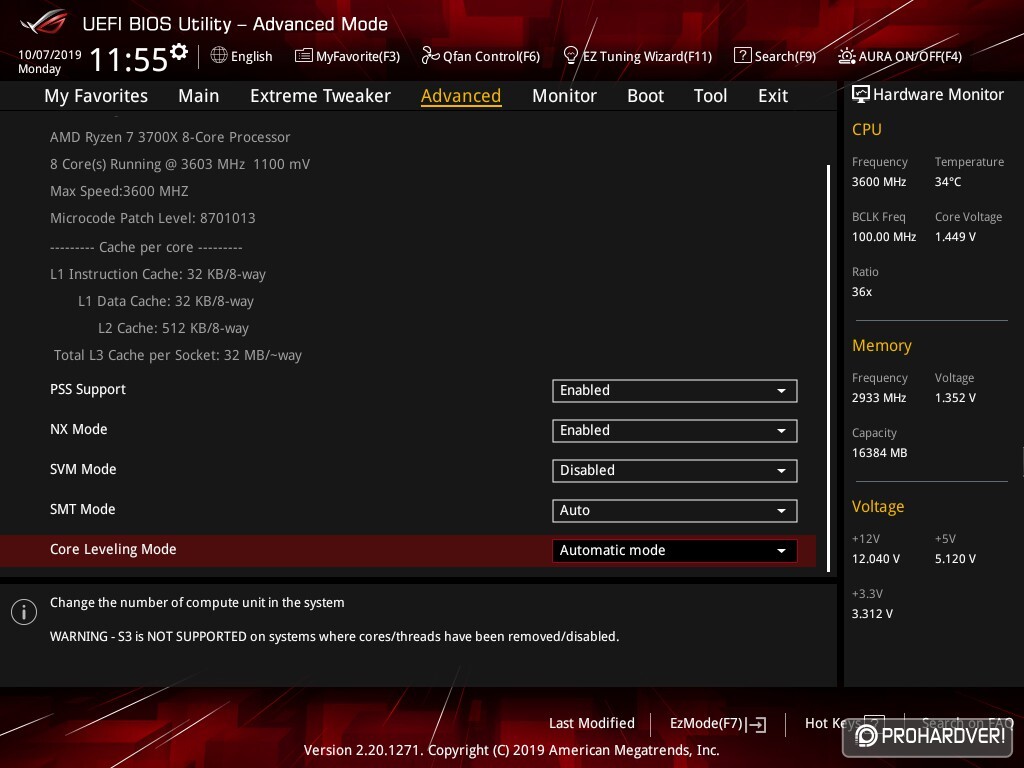The image size is (1024, 768).
Task: Click the S3 NOT SUPPORTED warning text
Action: pyautogui.click(x=334, y=636)
